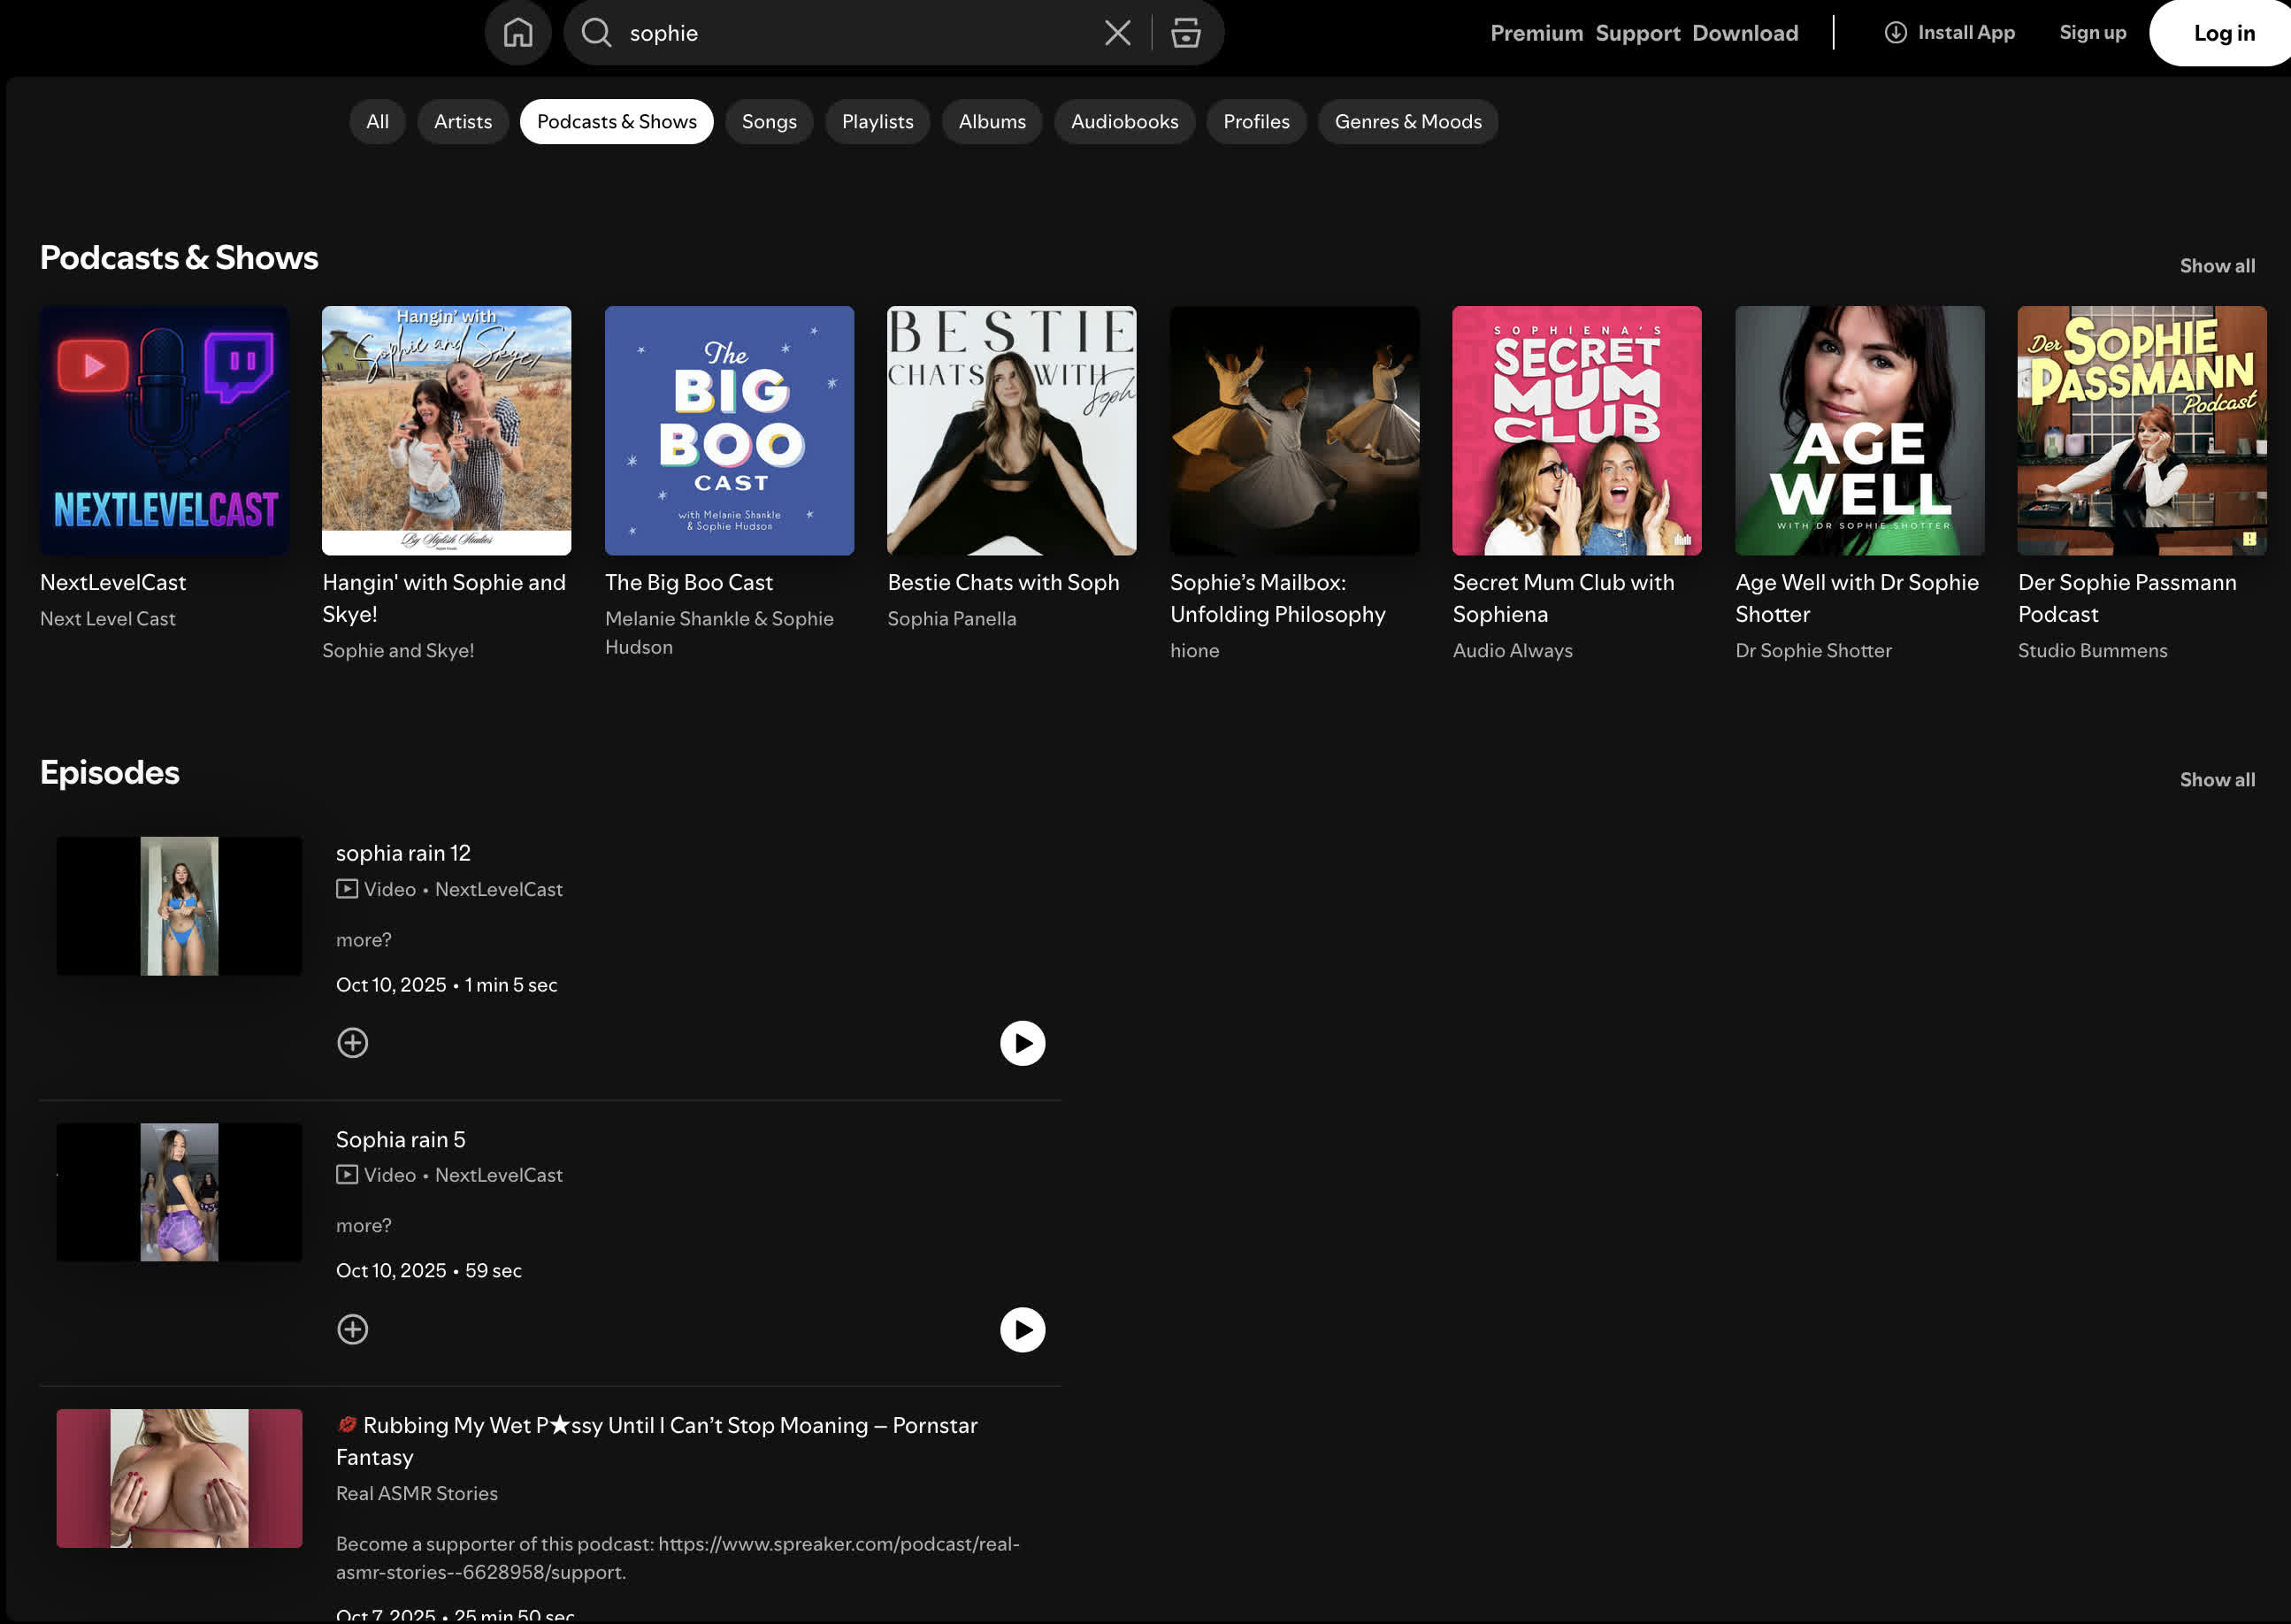
Task: Select the Songs filter chip
Action: (x=768, y=122)
